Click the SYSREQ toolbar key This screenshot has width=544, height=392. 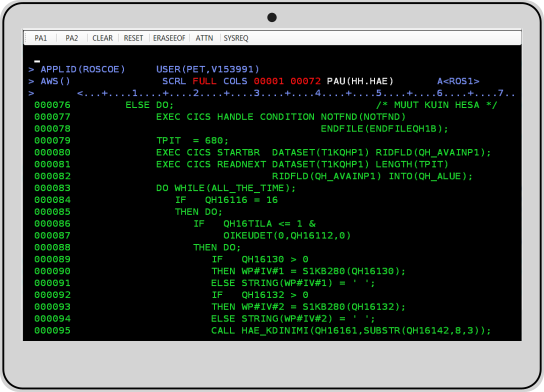click(x=236, y=38)
